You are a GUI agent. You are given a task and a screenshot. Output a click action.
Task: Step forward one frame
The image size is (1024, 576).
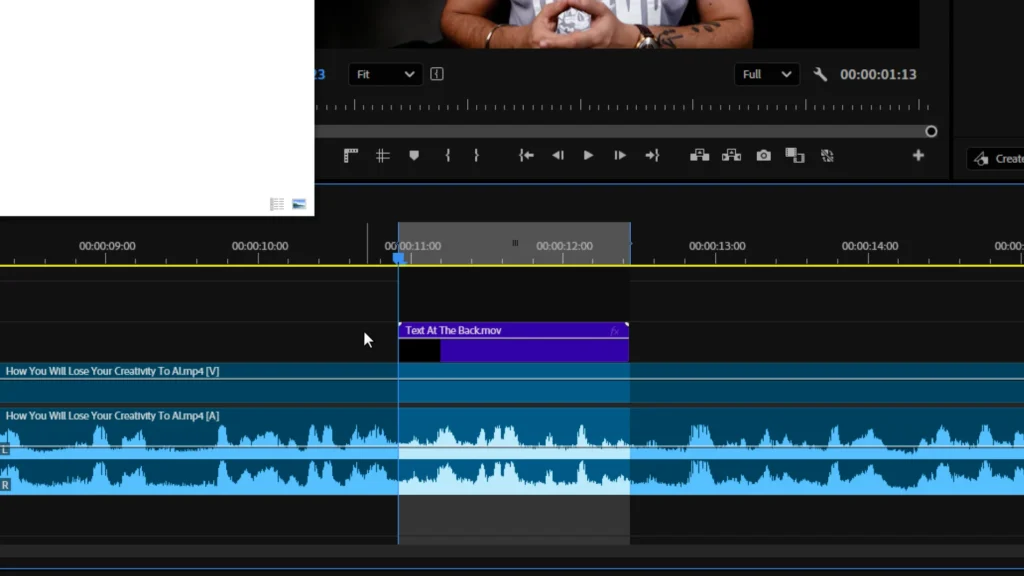(620, 155)
